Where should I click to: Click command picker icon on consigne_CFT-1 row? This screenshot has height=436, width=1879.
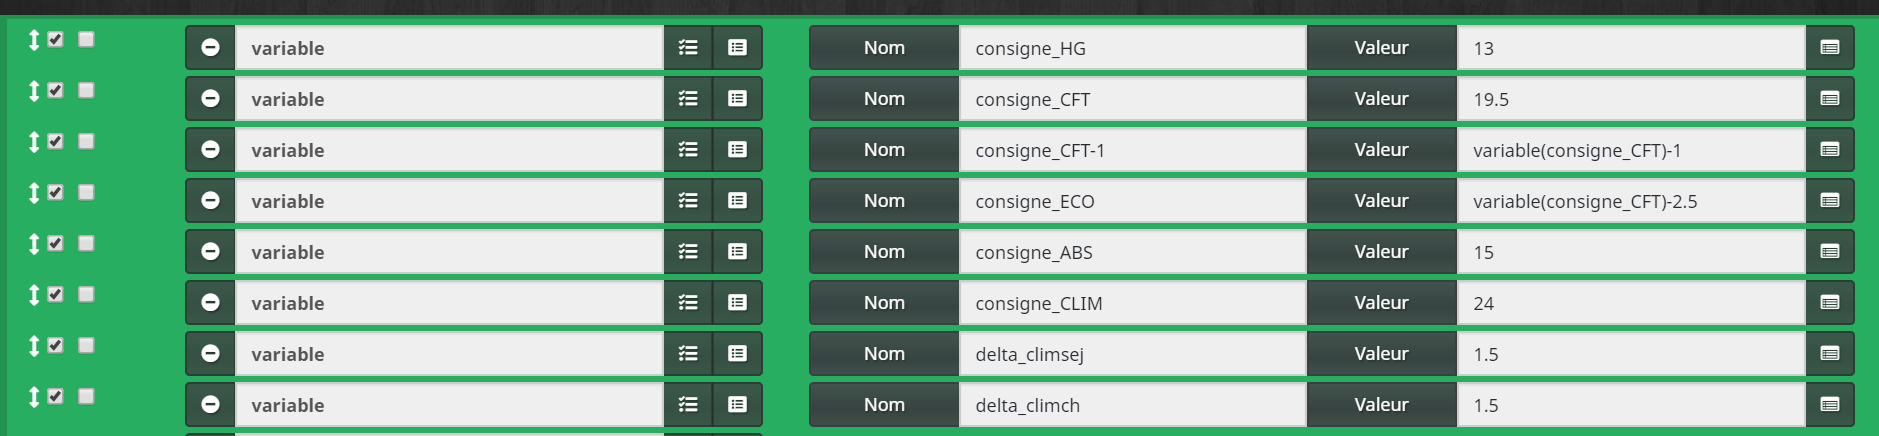pyautogui.click(x=737, y=150)
